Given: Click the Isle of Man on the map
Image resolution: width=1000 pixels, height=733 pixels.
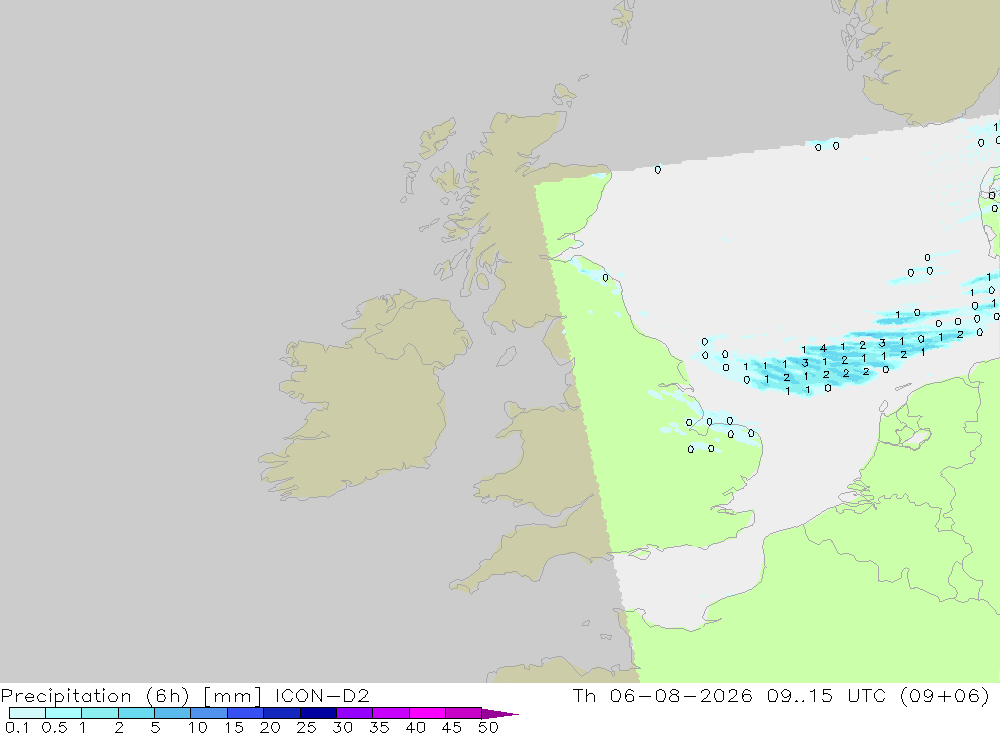Looking at the screenshot, I should pyautogui.click(x=506, y=357).
